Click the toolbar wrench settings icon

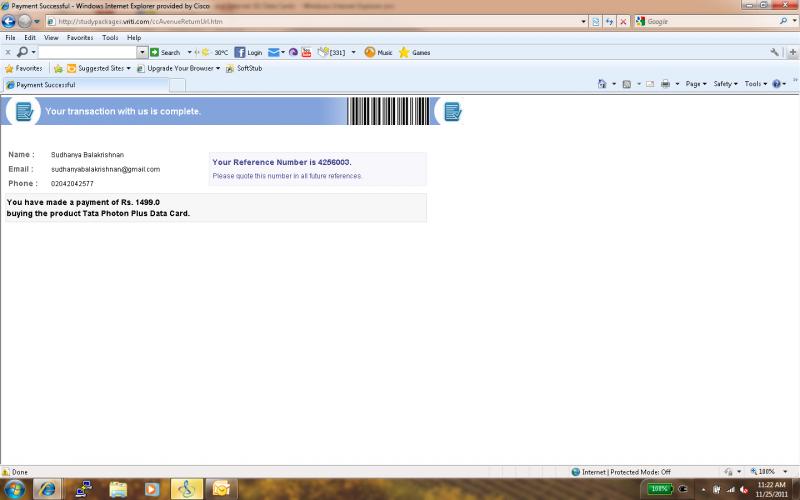click(x=774, y=52)
